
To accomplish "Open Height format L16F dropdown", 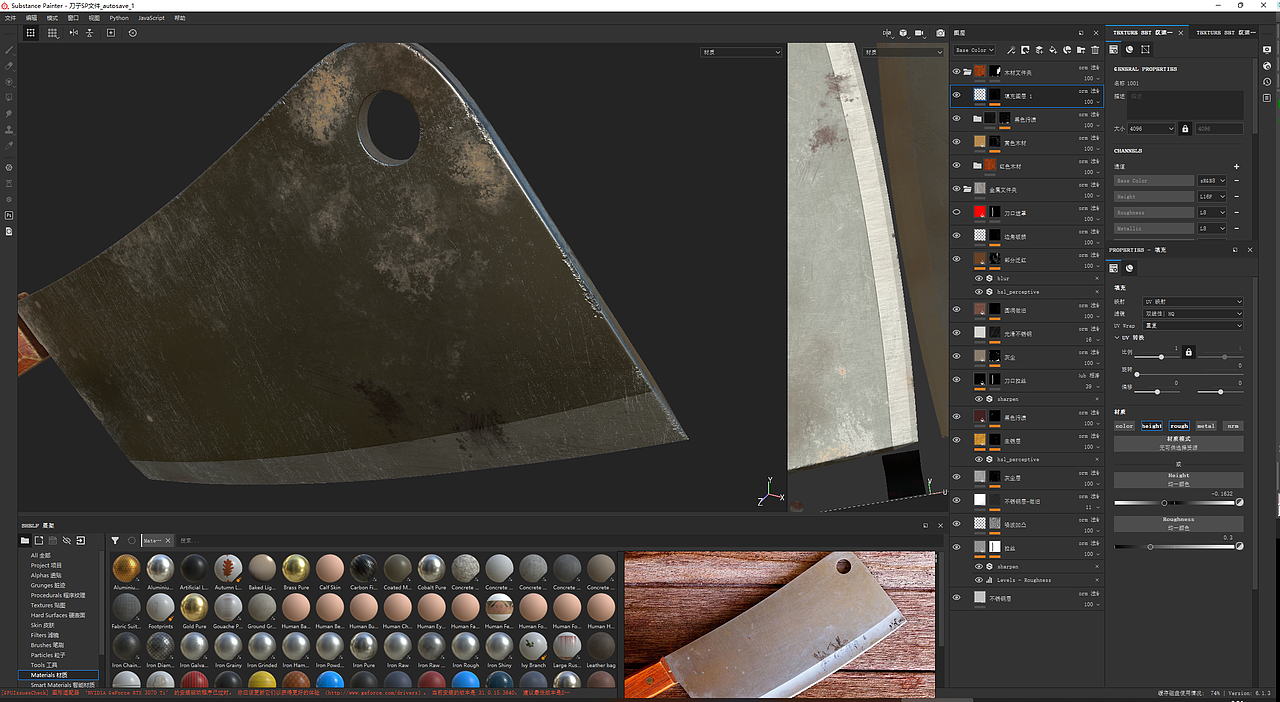I will (x=1211, y=197).
